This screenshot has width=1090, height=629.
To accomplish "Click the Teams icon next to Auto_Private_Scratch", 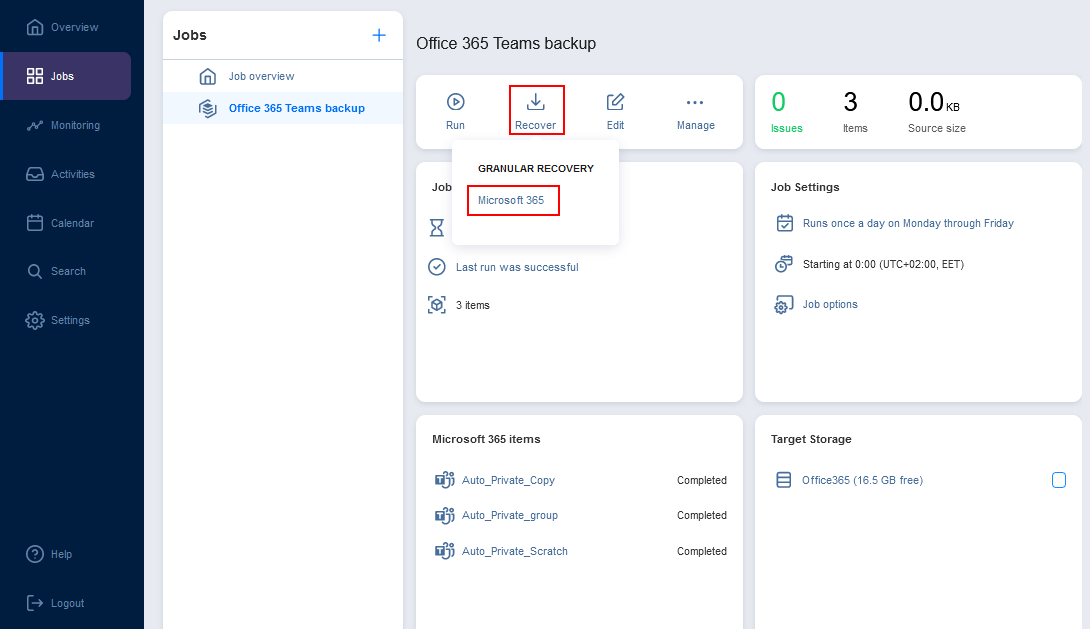I will coord(444,550).
